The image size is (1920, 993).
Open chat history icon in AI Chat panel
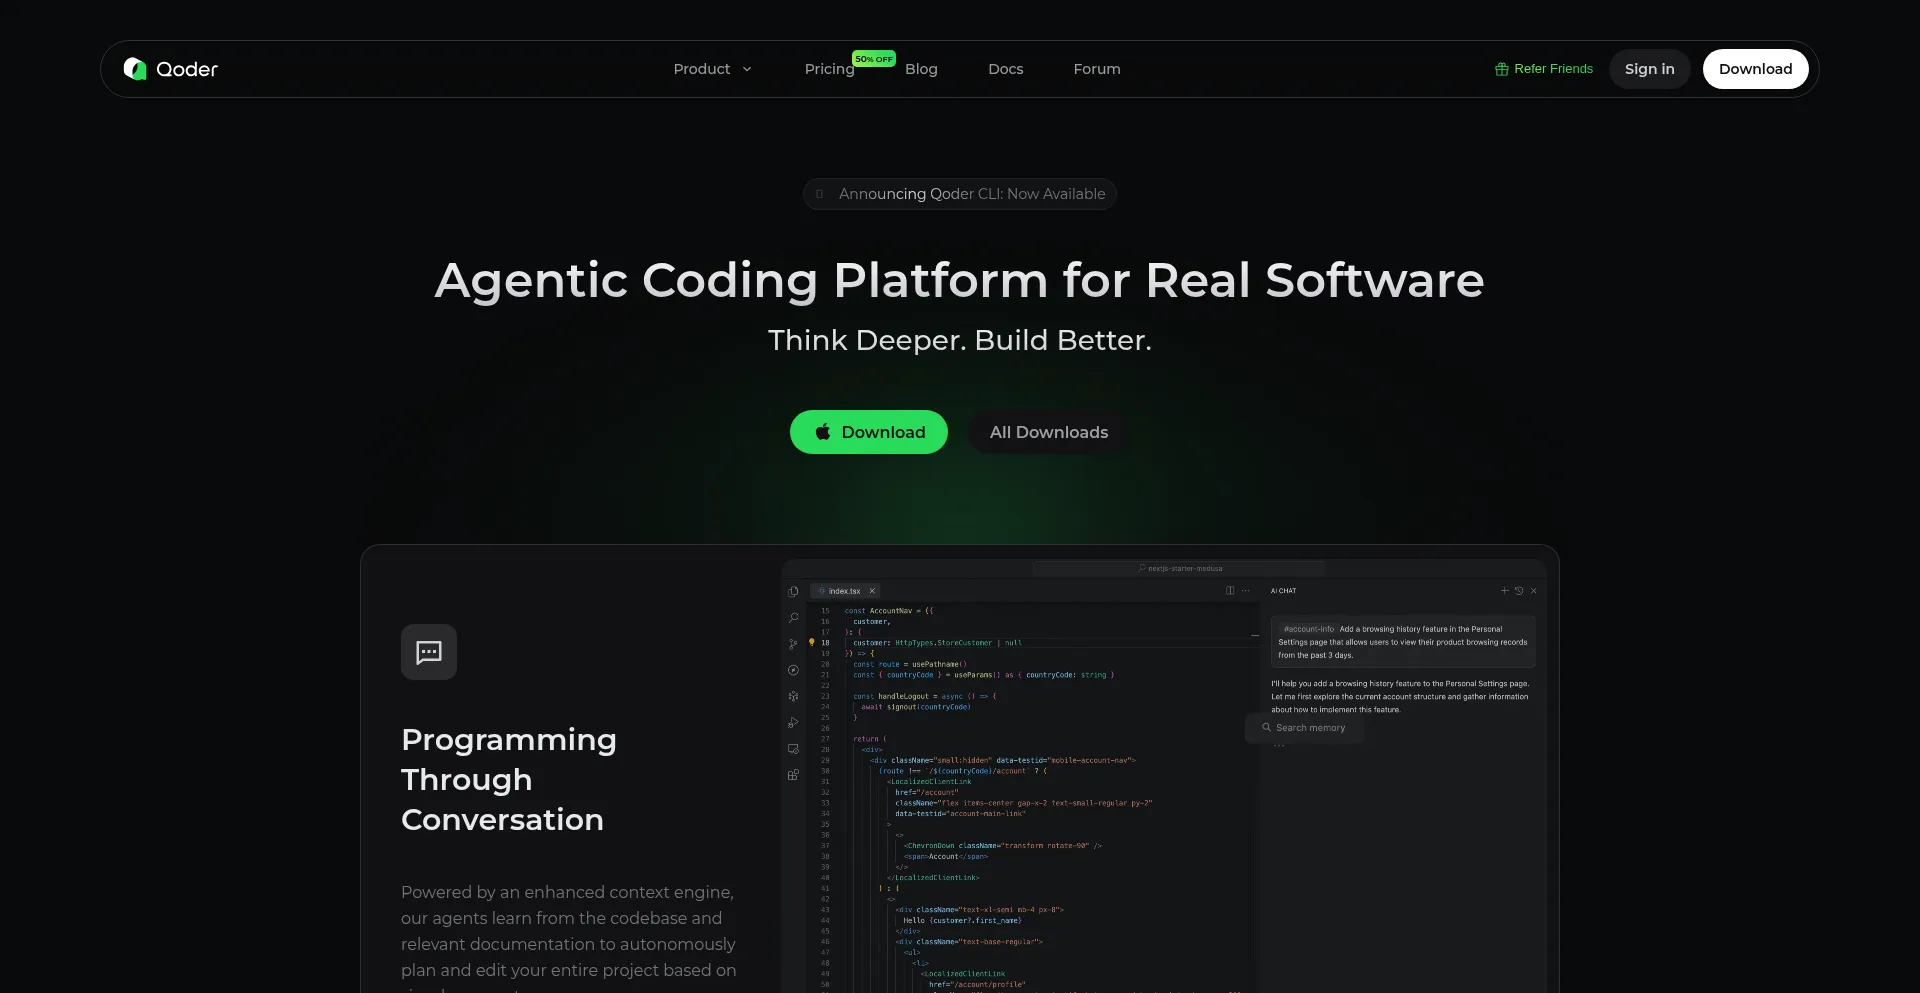[1519, 591]
